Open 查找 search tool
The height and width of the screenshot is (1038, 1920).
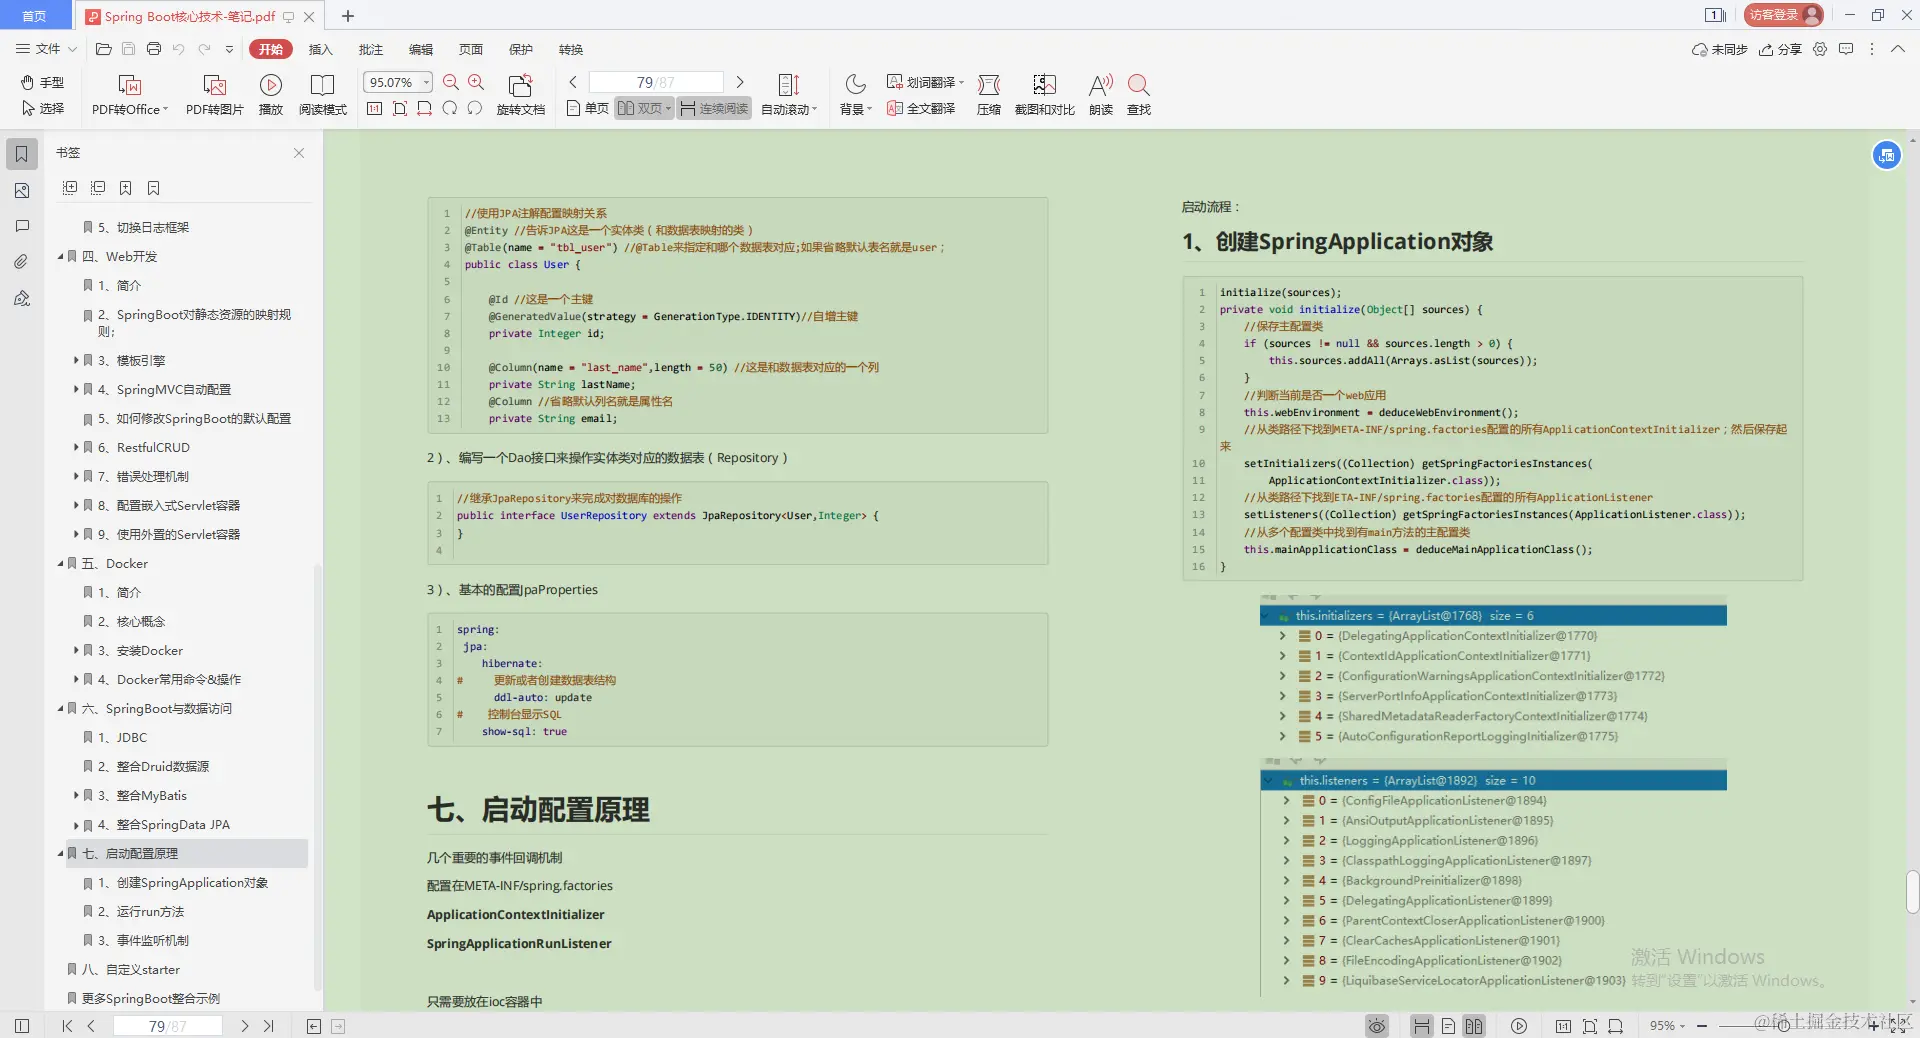(x=1139, y=95)
